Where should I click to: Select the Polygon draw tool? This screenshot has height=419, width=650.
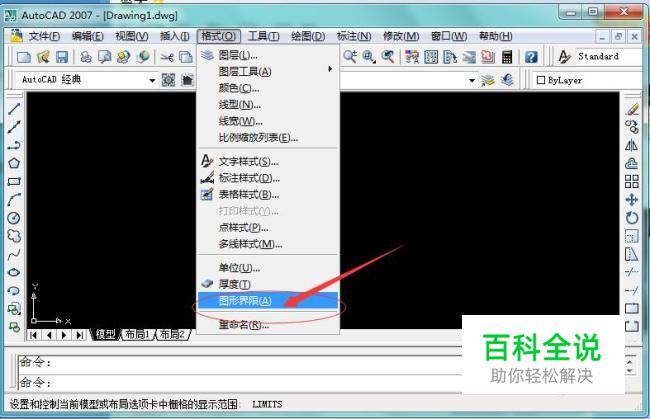(x=14, y=163)
